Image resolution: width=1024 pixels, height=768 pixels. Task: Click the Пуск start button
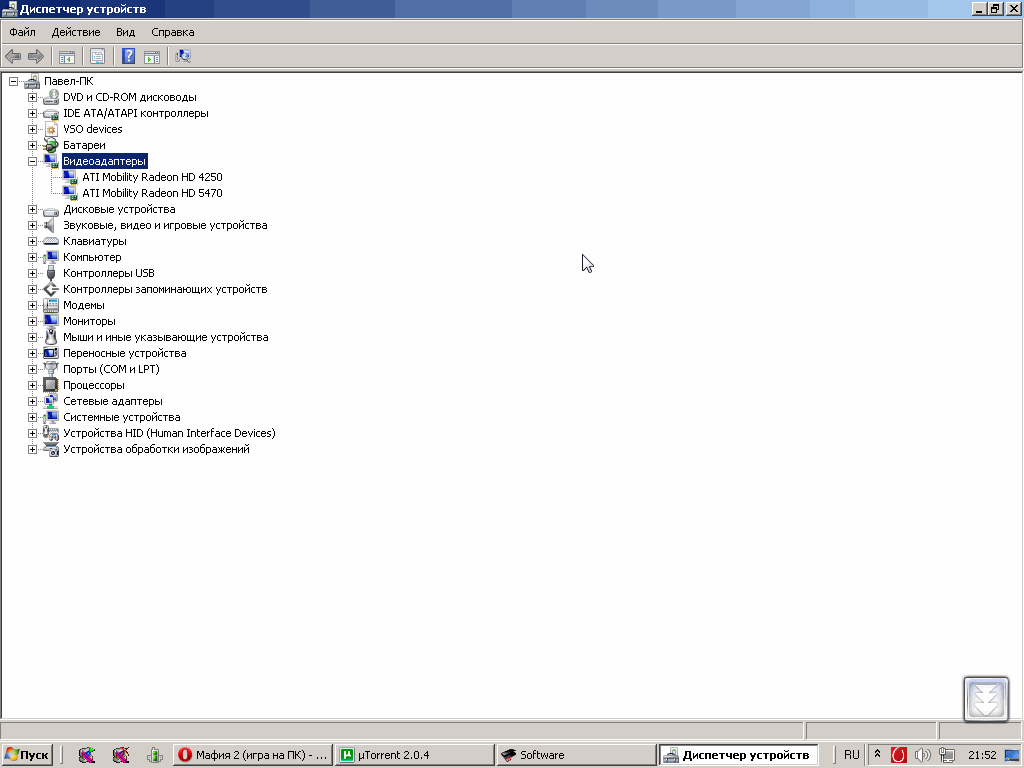click(27, 755)
